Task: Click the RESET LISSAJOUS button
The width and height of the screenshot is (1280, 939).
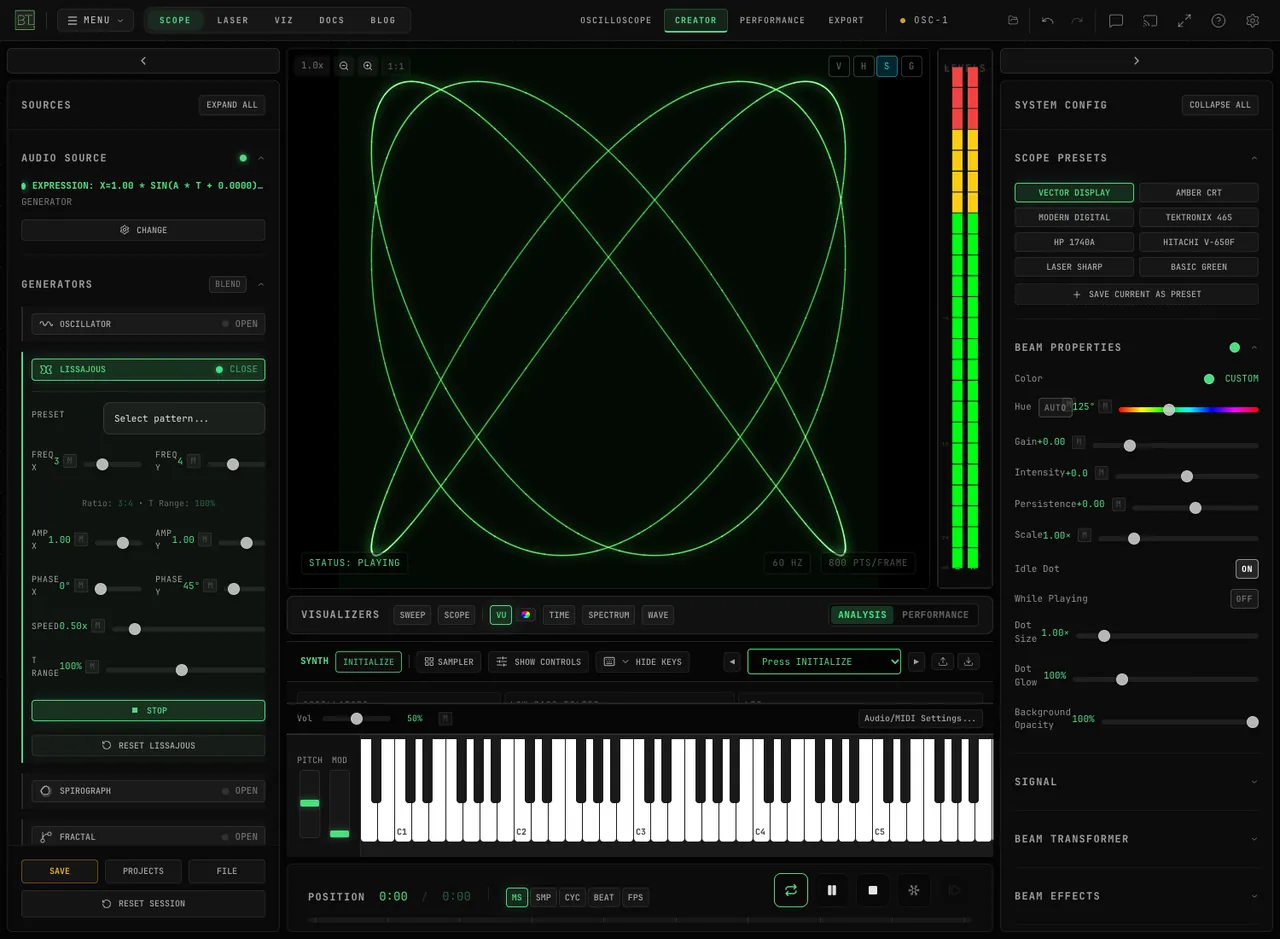Action: point(148,746)
